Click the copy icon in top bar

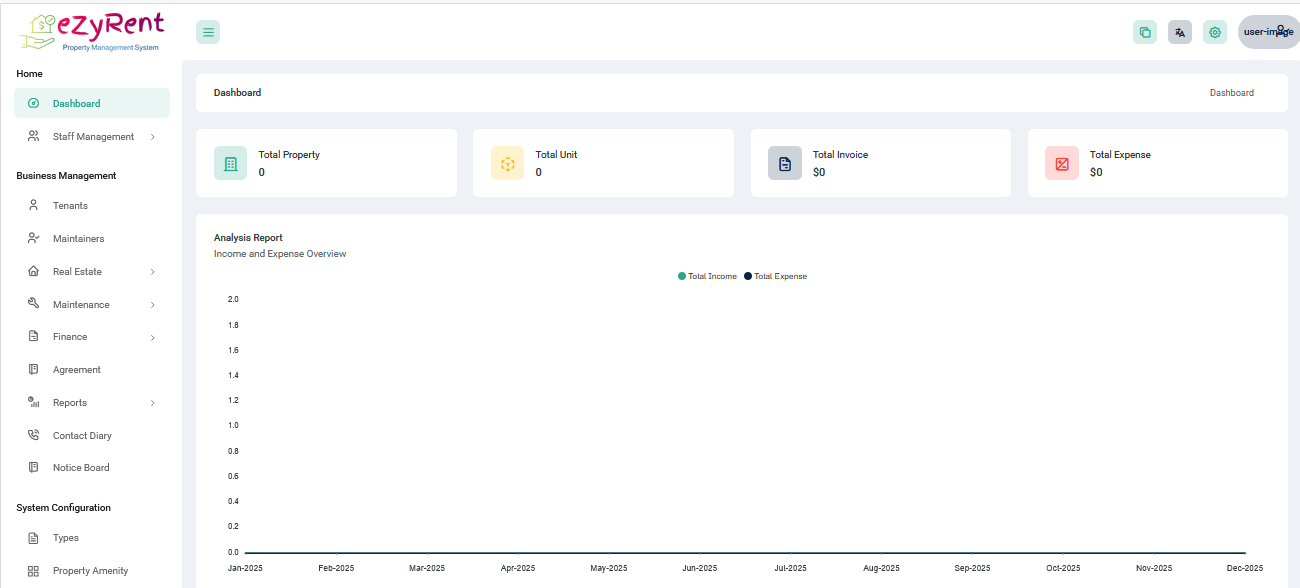click(1145, 32)
